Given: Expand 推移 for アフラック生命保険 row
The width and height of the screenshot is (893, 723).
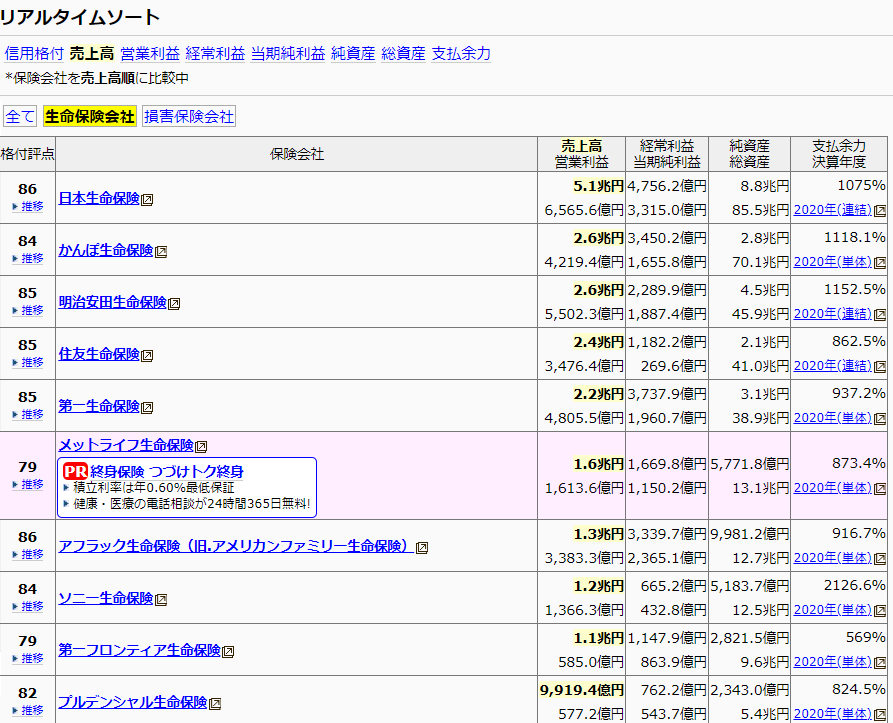Looking at the screenshot, I should point(28,554).
